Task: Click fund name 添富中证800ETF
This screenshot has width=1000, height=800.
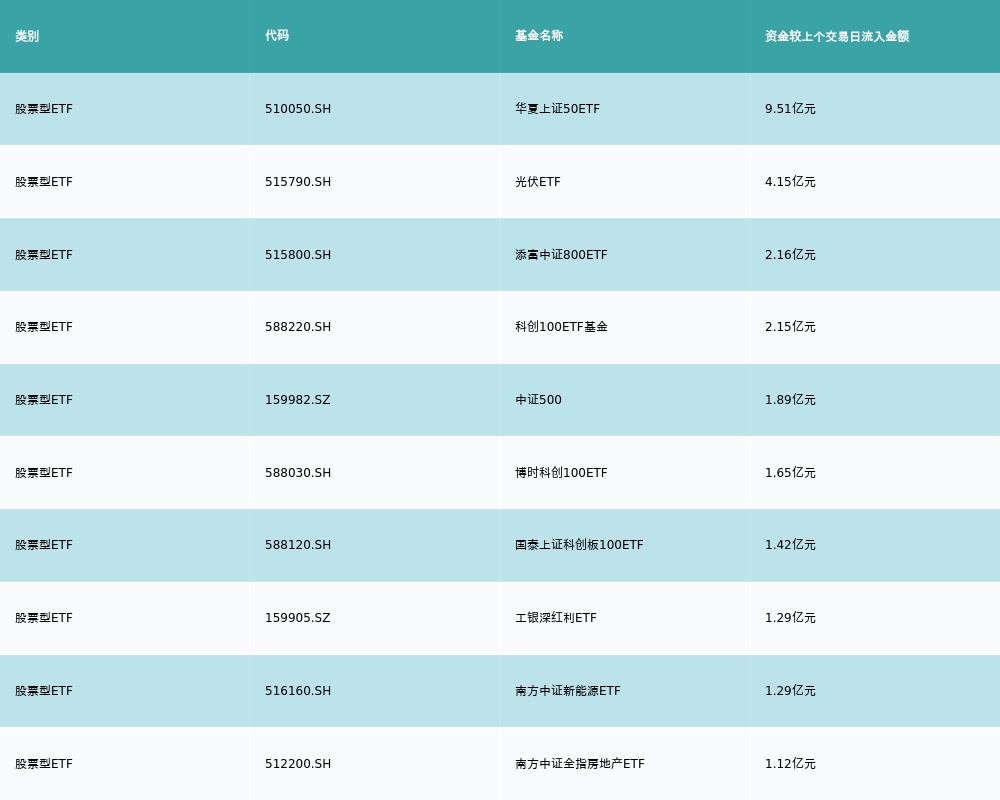Action: tap(561, 255)
